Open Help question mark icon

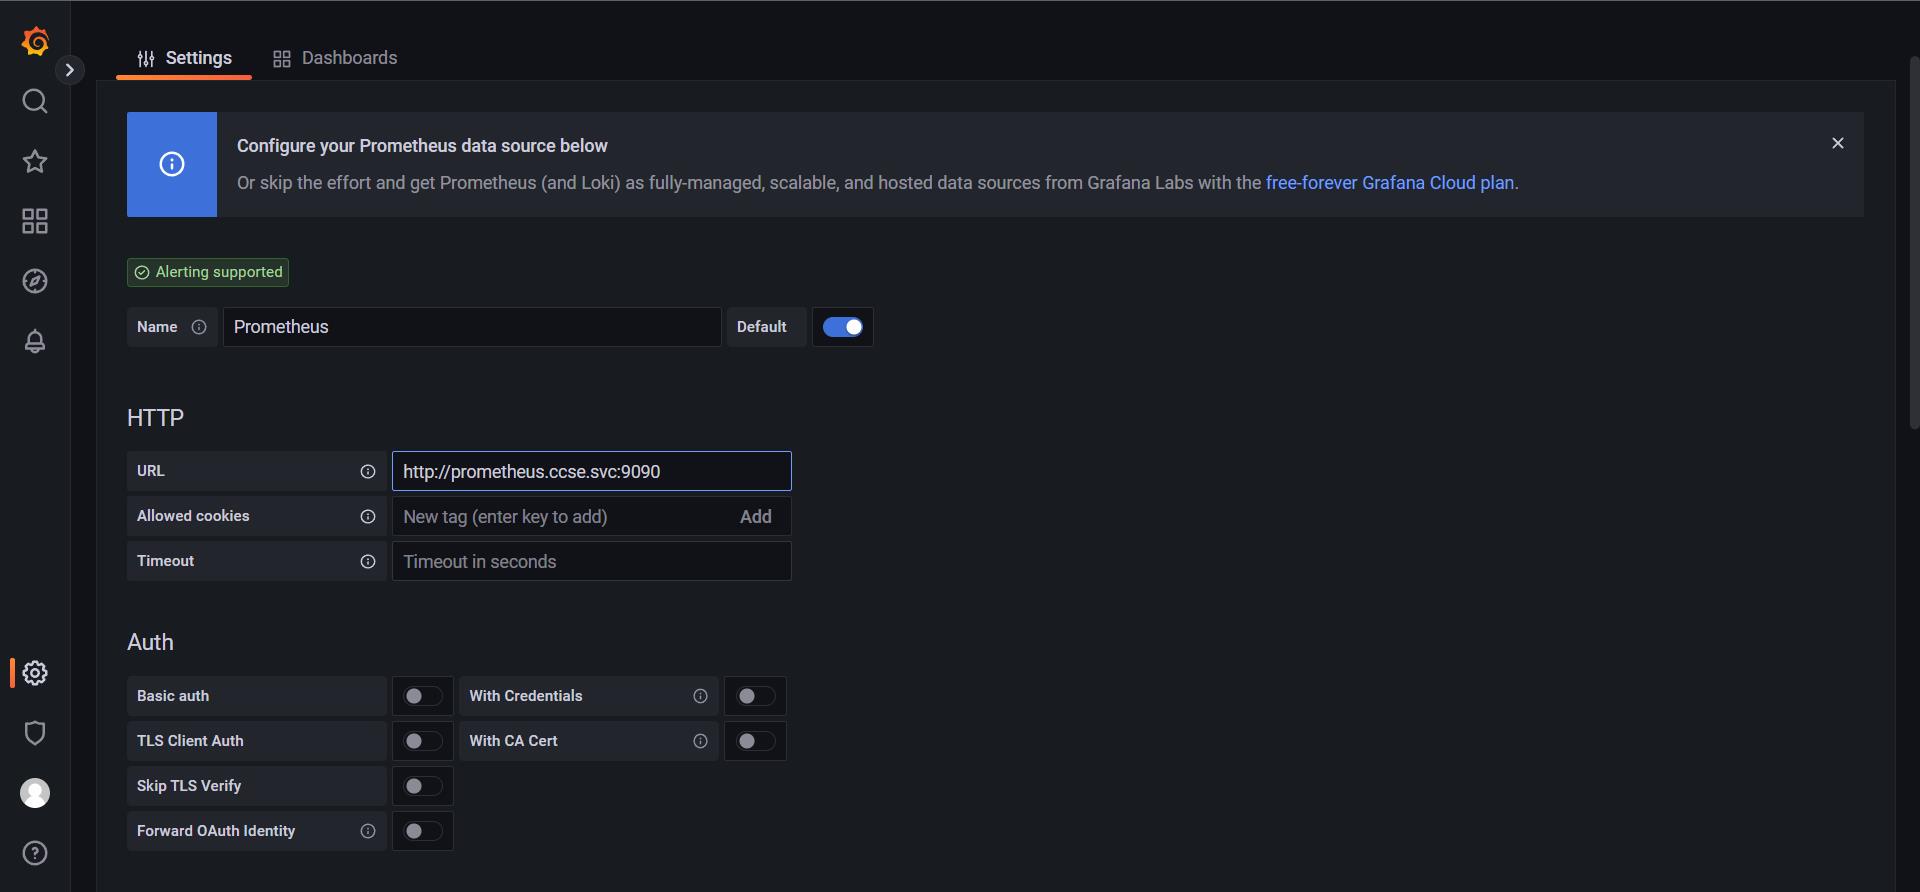pos(35,853)
